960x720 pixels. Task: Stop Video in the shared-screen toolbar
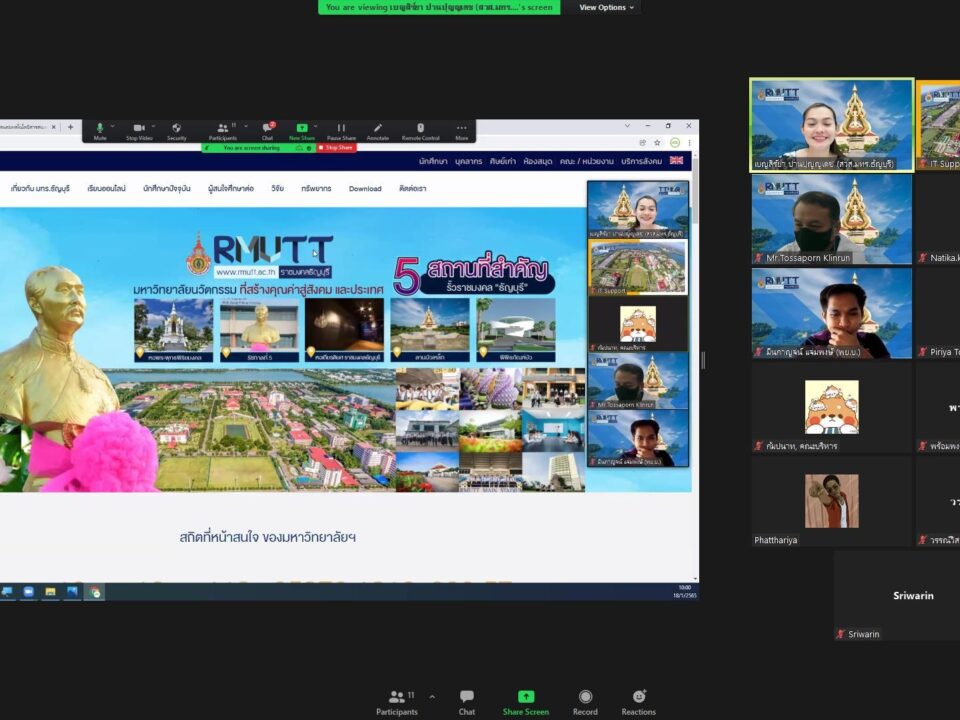[139, 130]
